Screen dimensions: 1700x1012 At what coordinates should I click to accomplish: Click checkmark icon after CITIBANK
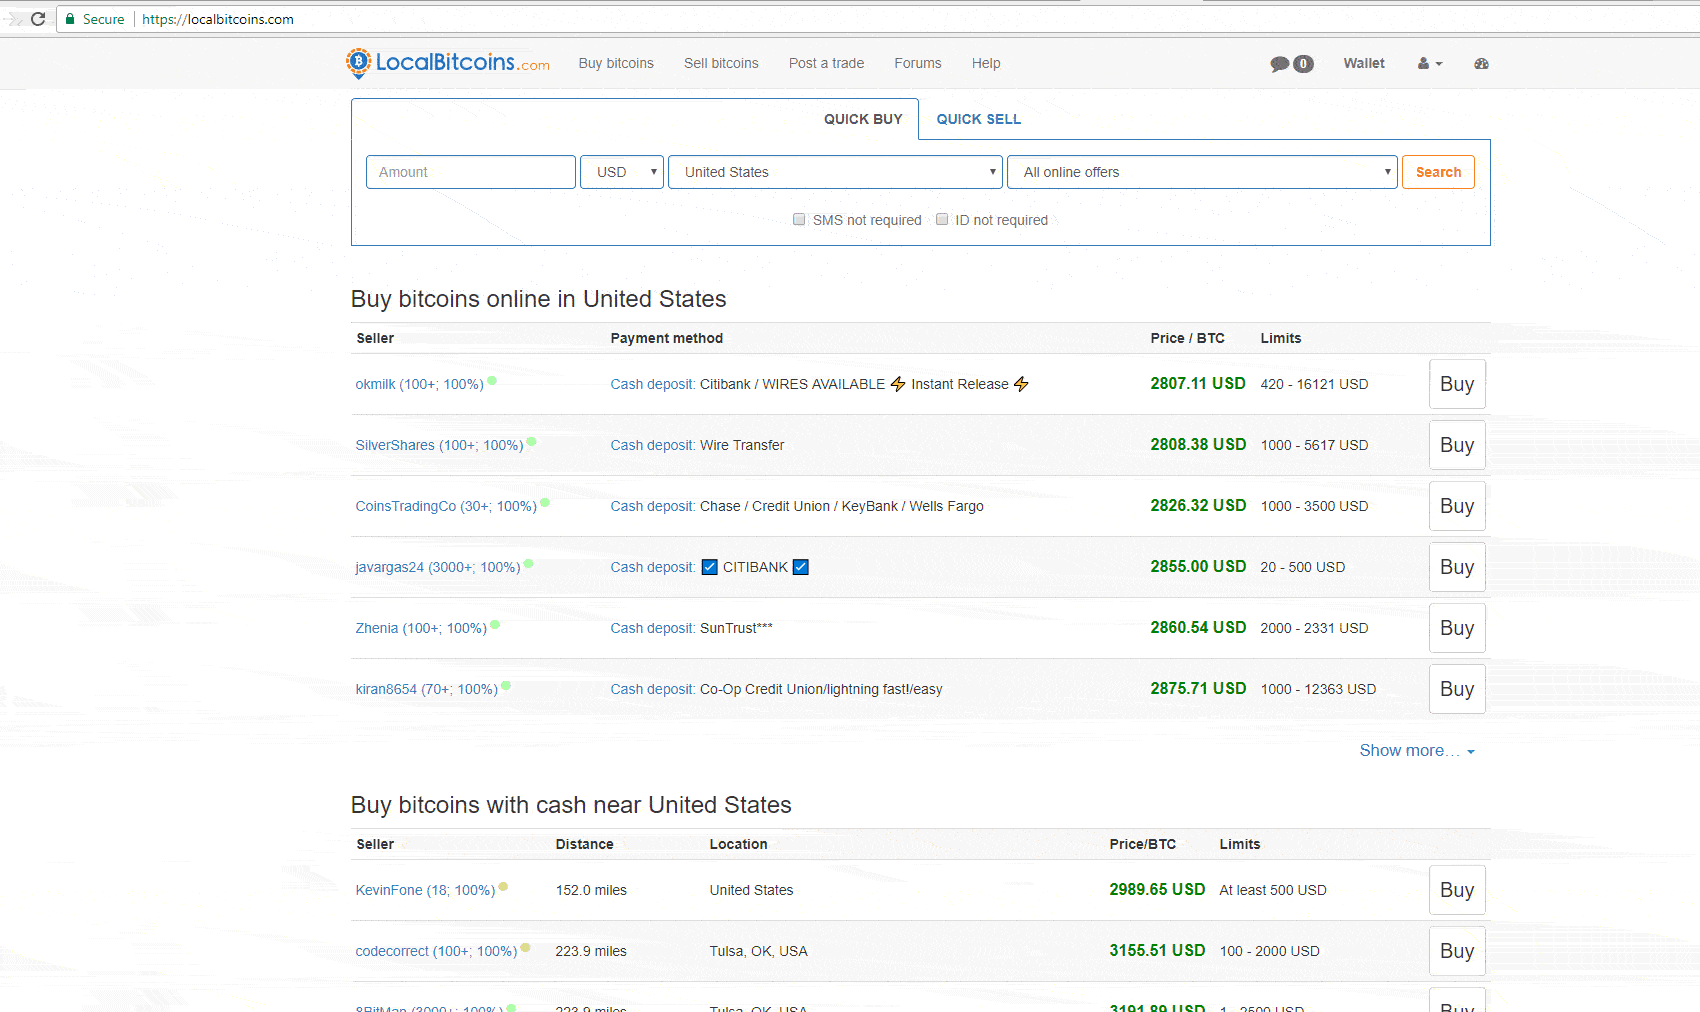click(801, 567)
